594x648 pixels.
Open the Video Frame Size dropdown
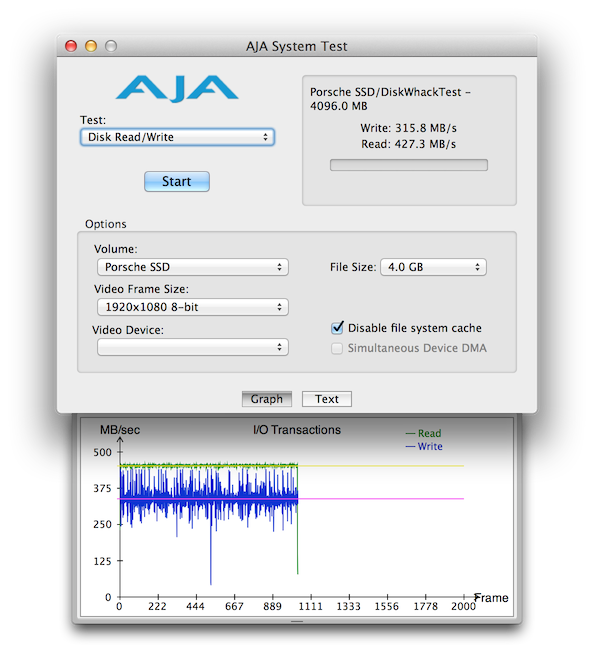[193, 307]
